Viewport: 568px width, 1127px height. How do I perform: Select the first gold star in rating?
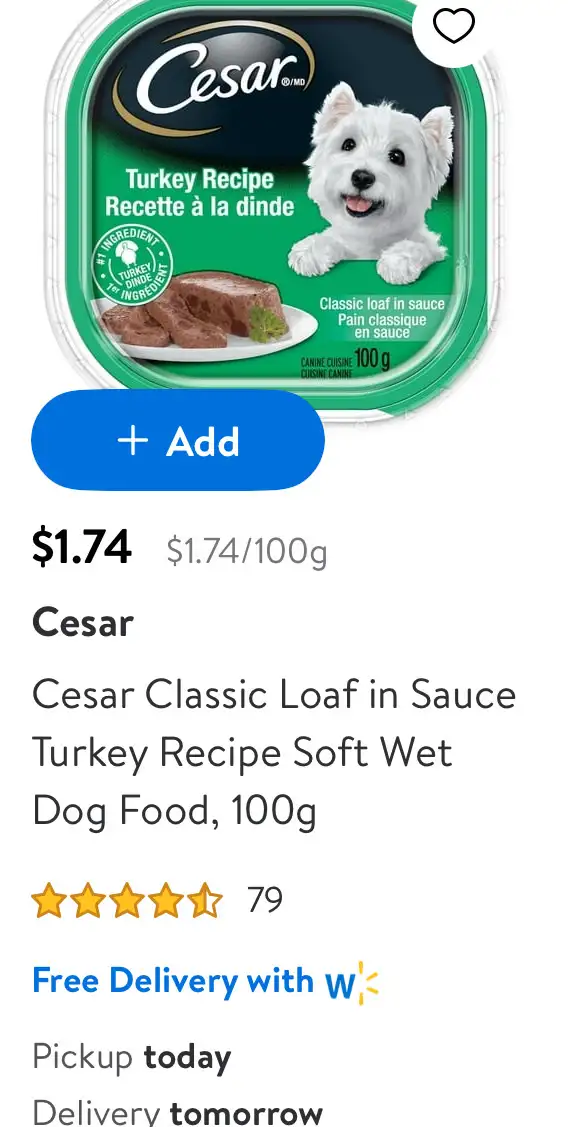(47, 902)
